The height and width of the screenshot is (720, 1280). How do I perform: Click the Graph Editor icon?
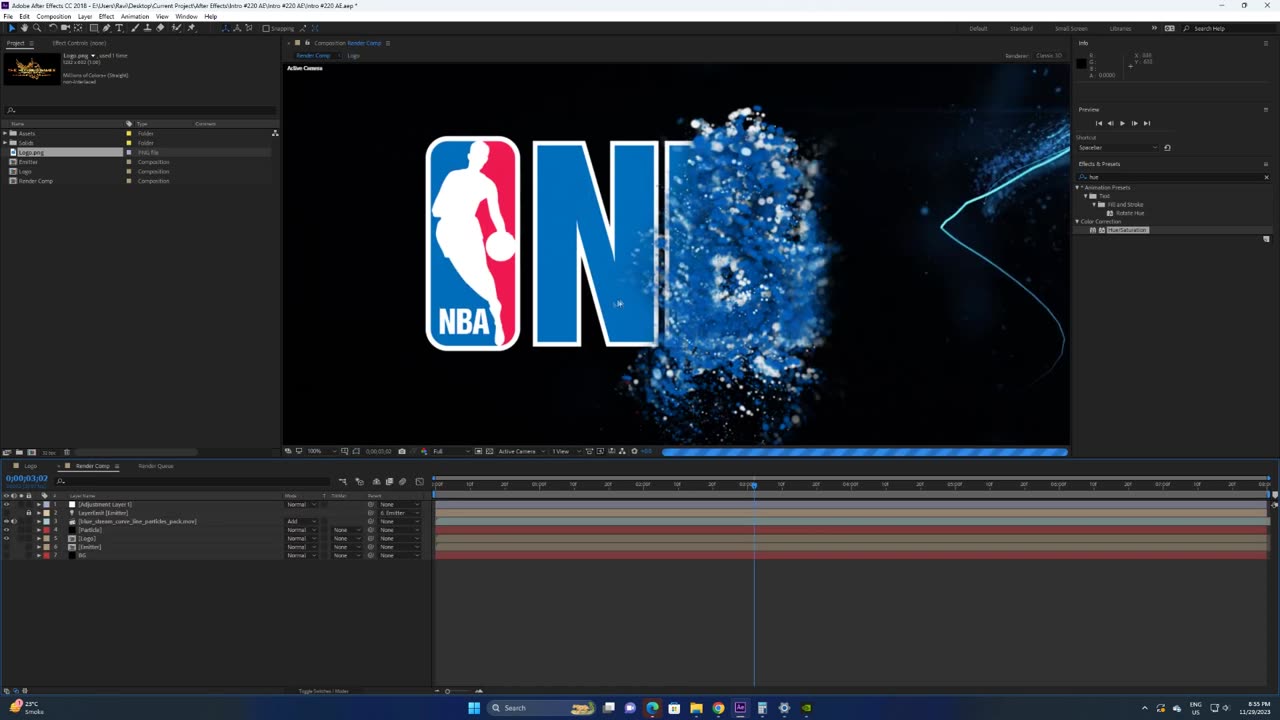click(x=419, y=482)
